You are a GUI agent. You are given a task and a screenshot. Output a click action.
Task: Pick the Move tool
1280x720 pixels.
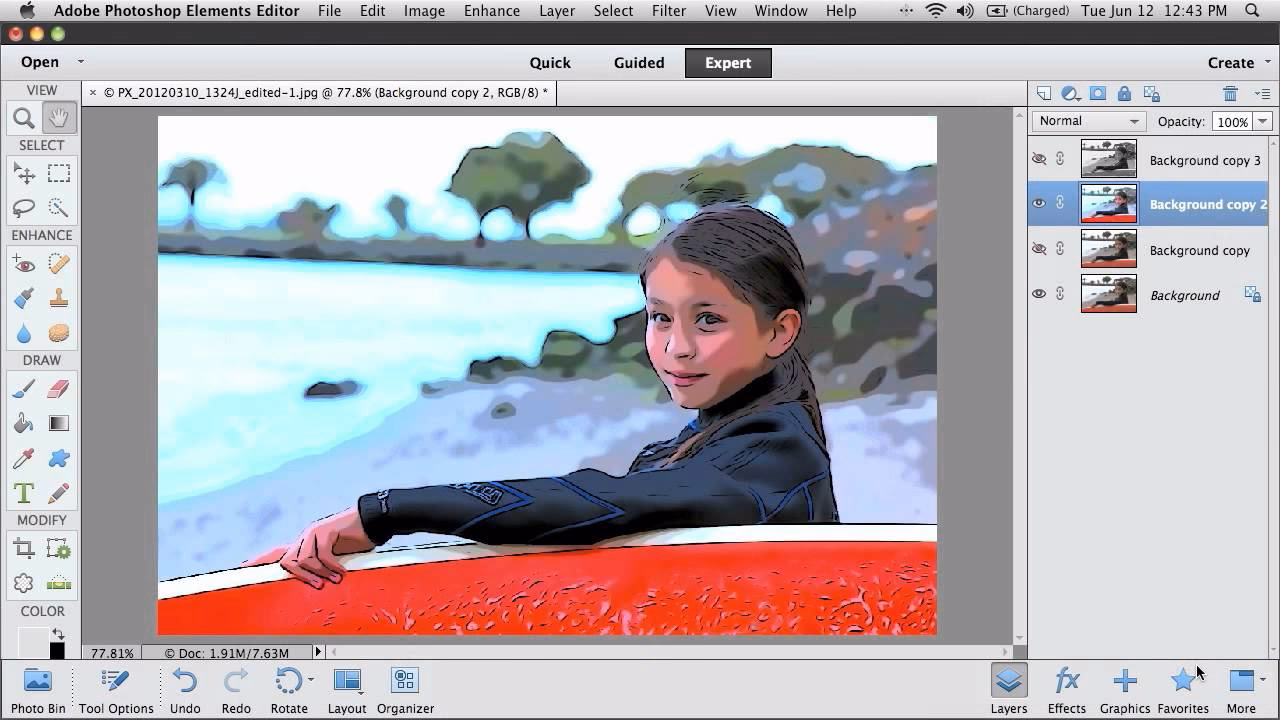23,173
